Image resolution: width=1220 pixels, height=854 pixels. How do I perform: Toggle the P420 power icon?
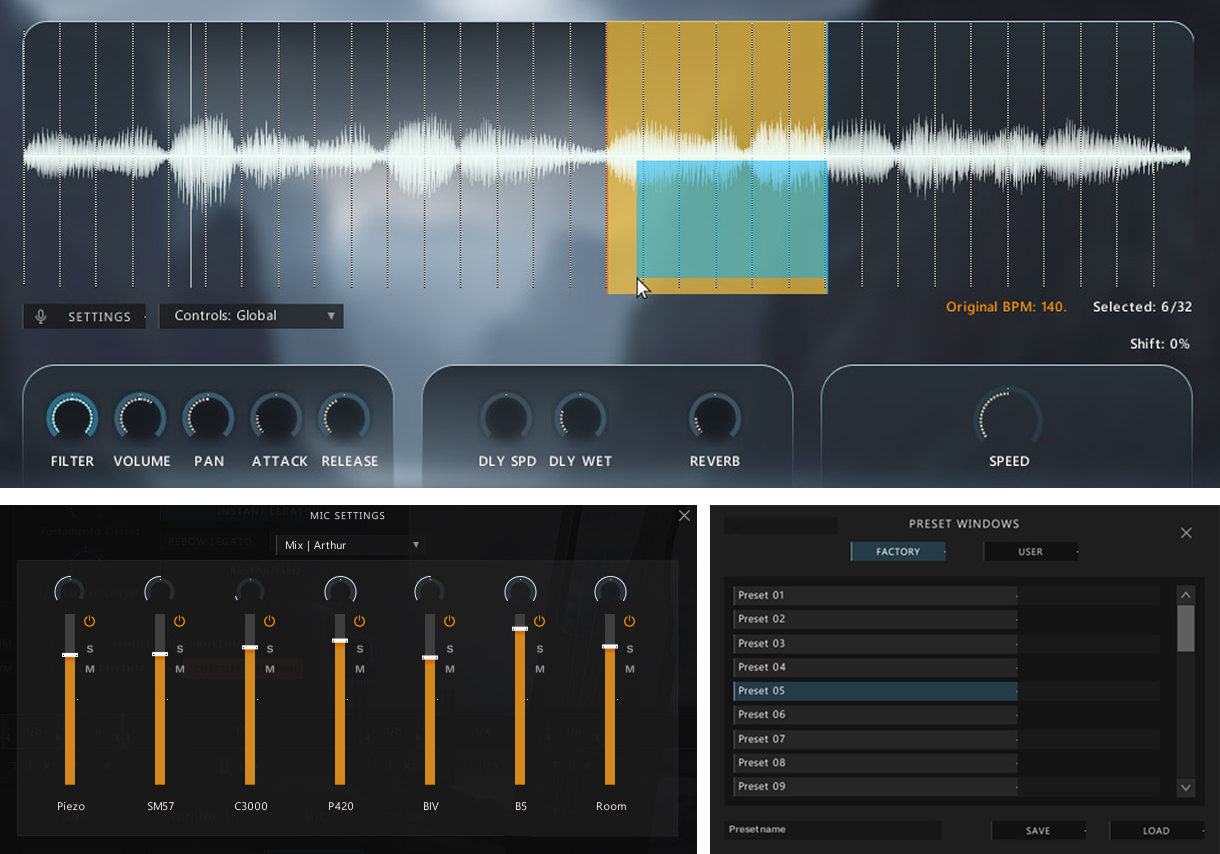(359, 621)
